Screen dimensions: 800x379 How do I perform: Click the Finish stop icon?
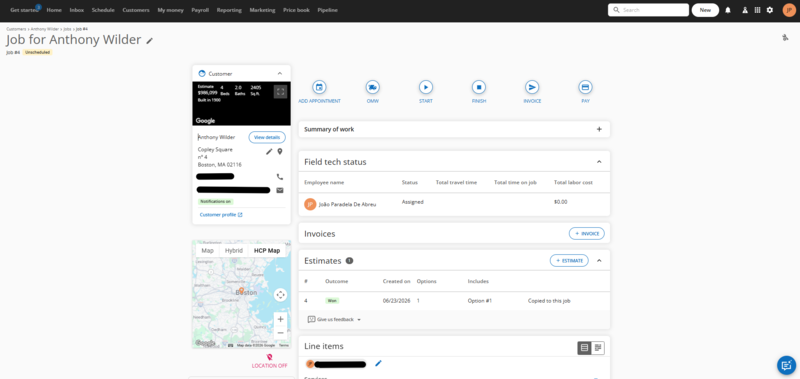click(x=479, y=87)
